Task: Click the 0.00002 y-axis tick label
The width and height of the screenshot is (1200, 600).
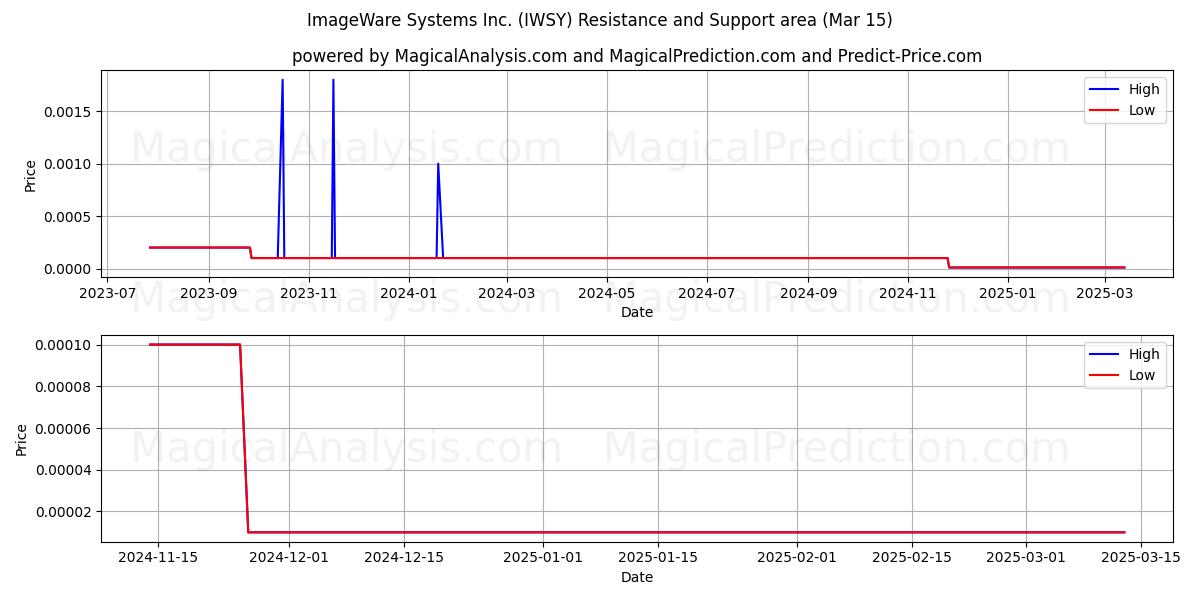Action: [x=64, y=512]
